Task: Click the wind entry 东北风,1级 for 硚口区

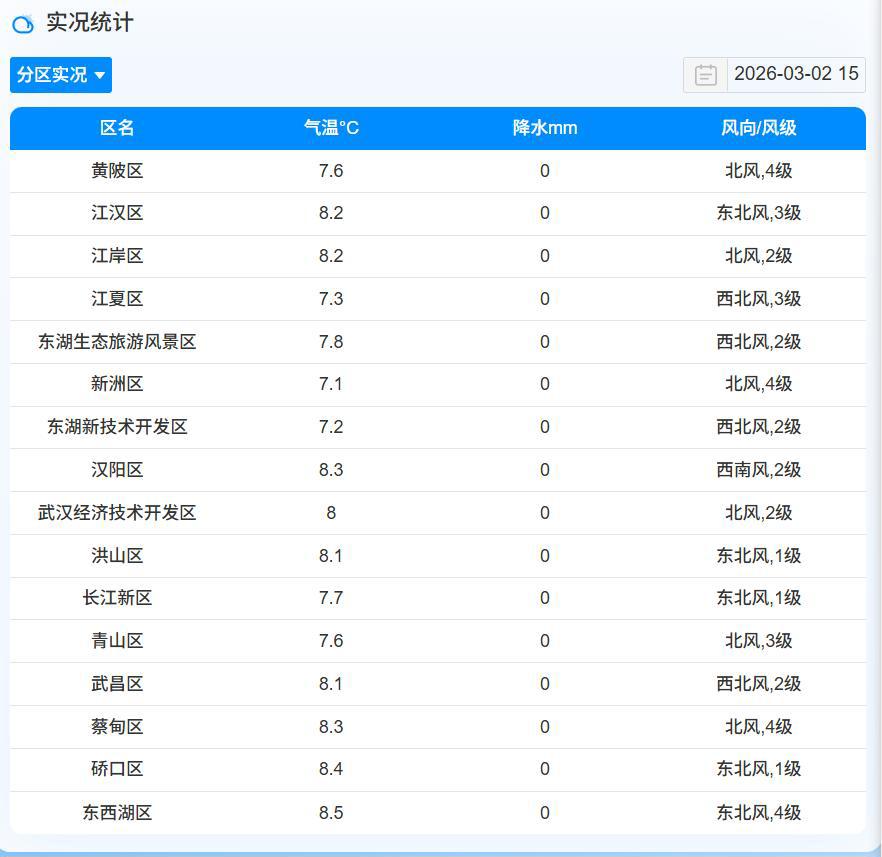Action: coord(757,770)
